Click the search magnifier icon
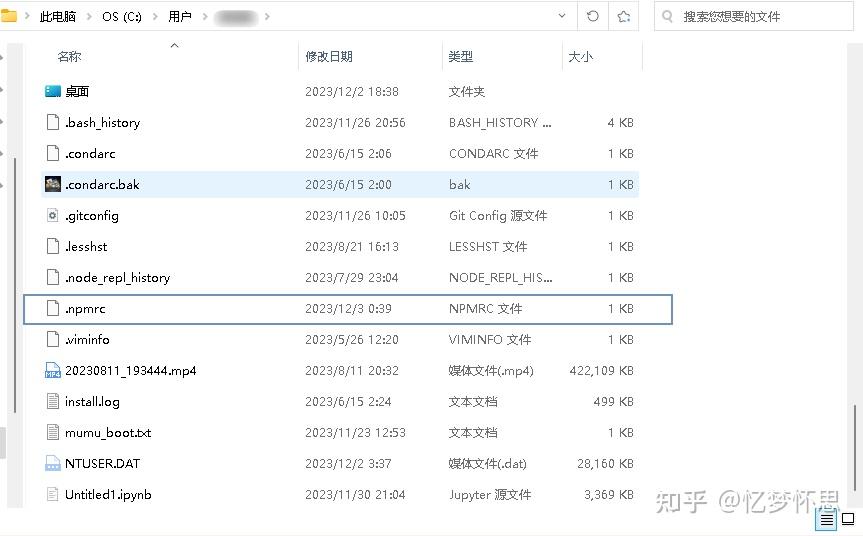The width and height of the screenshot is (863, 536). pos(668,16)
